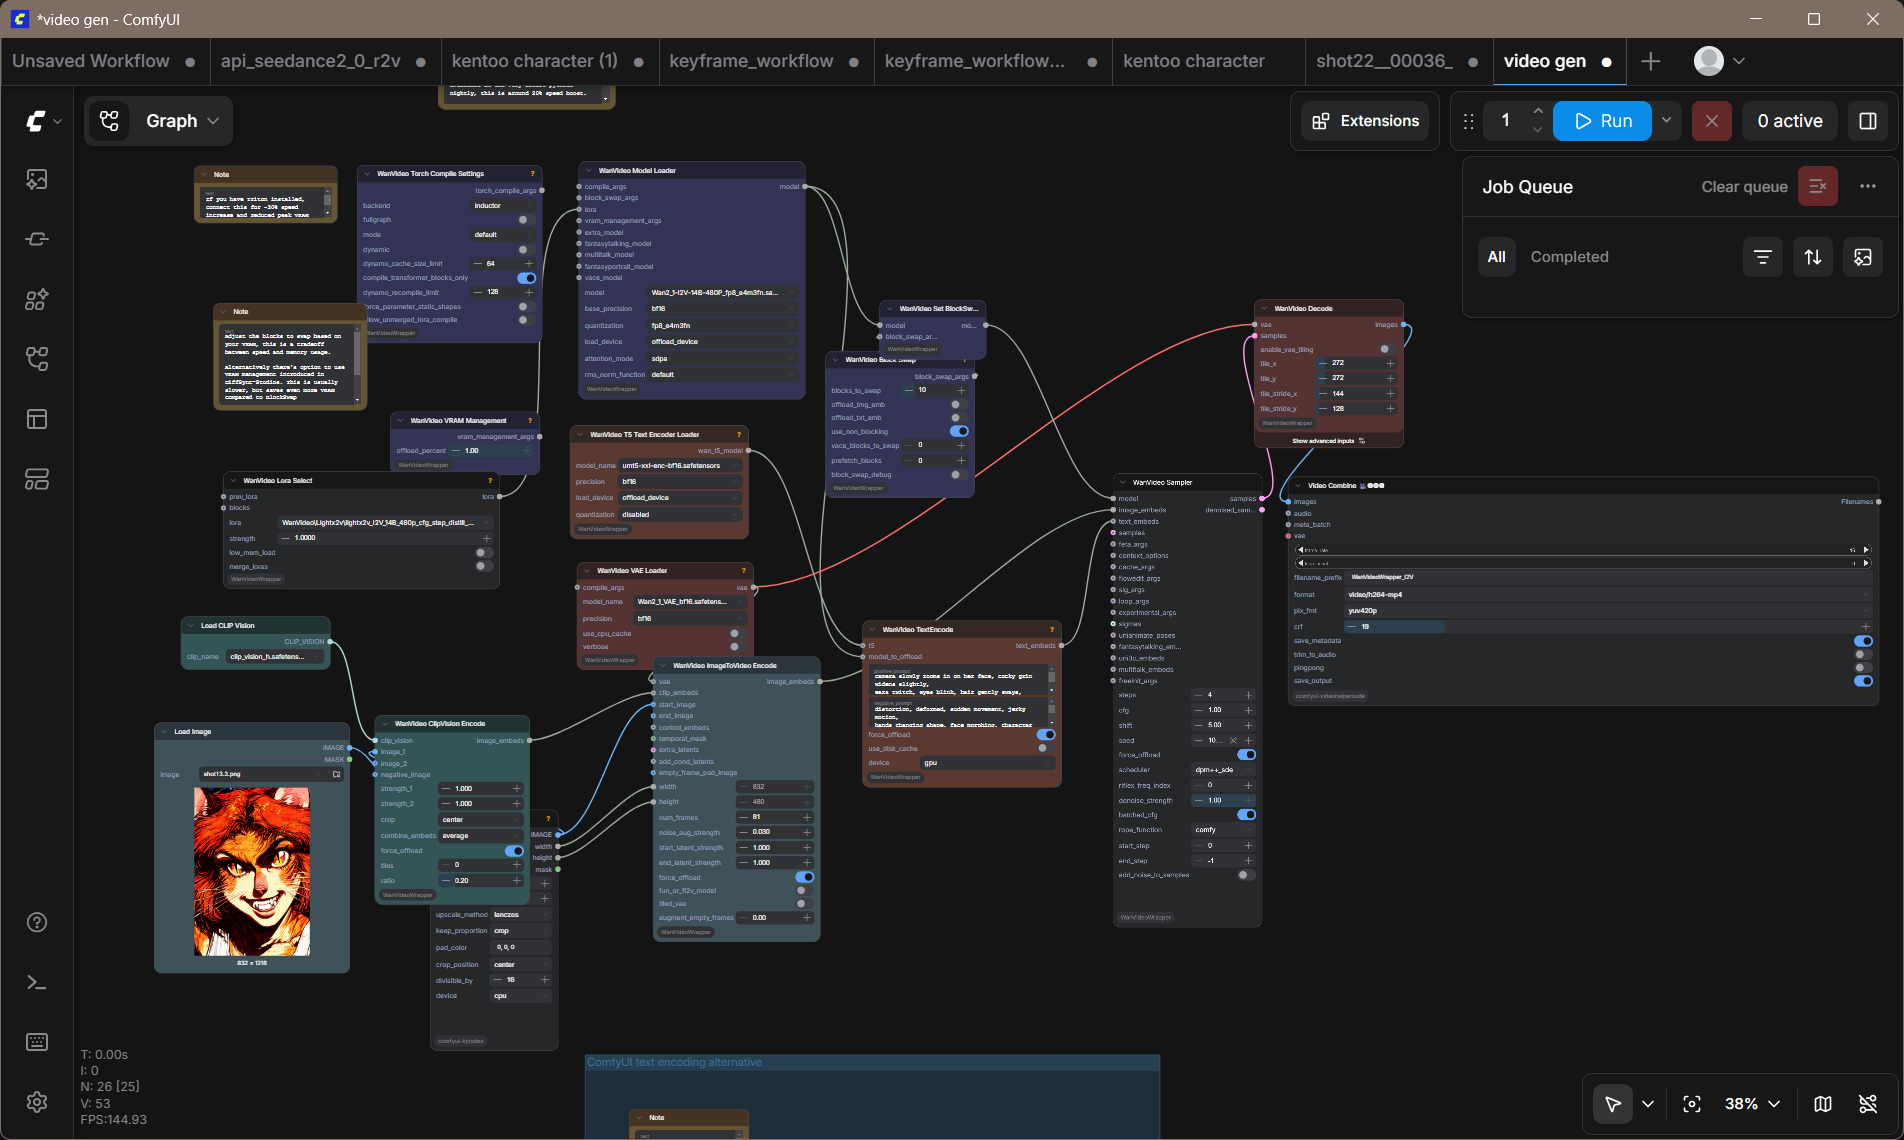Expand canvas mode dropdown arrow
The image size is (1904, 1140).
(x=1648, y=1104)
